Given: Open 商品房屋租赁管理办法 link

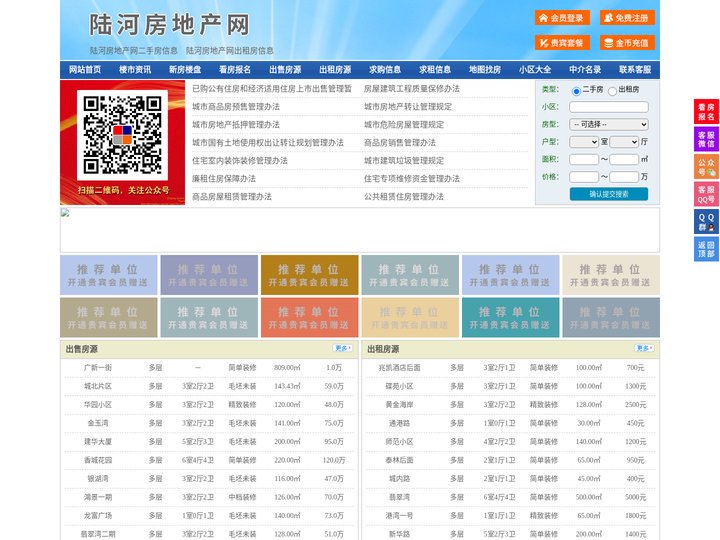Looking at the screenshot, I should [x=231, y=197].
